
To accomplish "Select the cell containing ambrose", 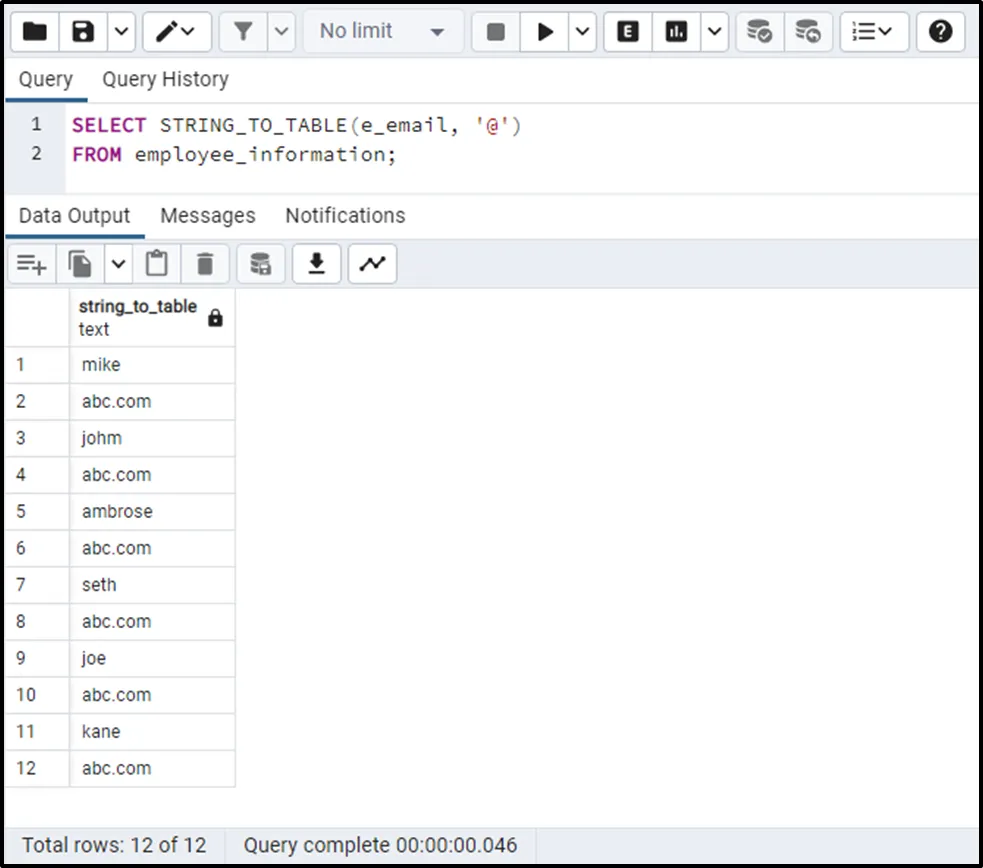I will 118,511.
